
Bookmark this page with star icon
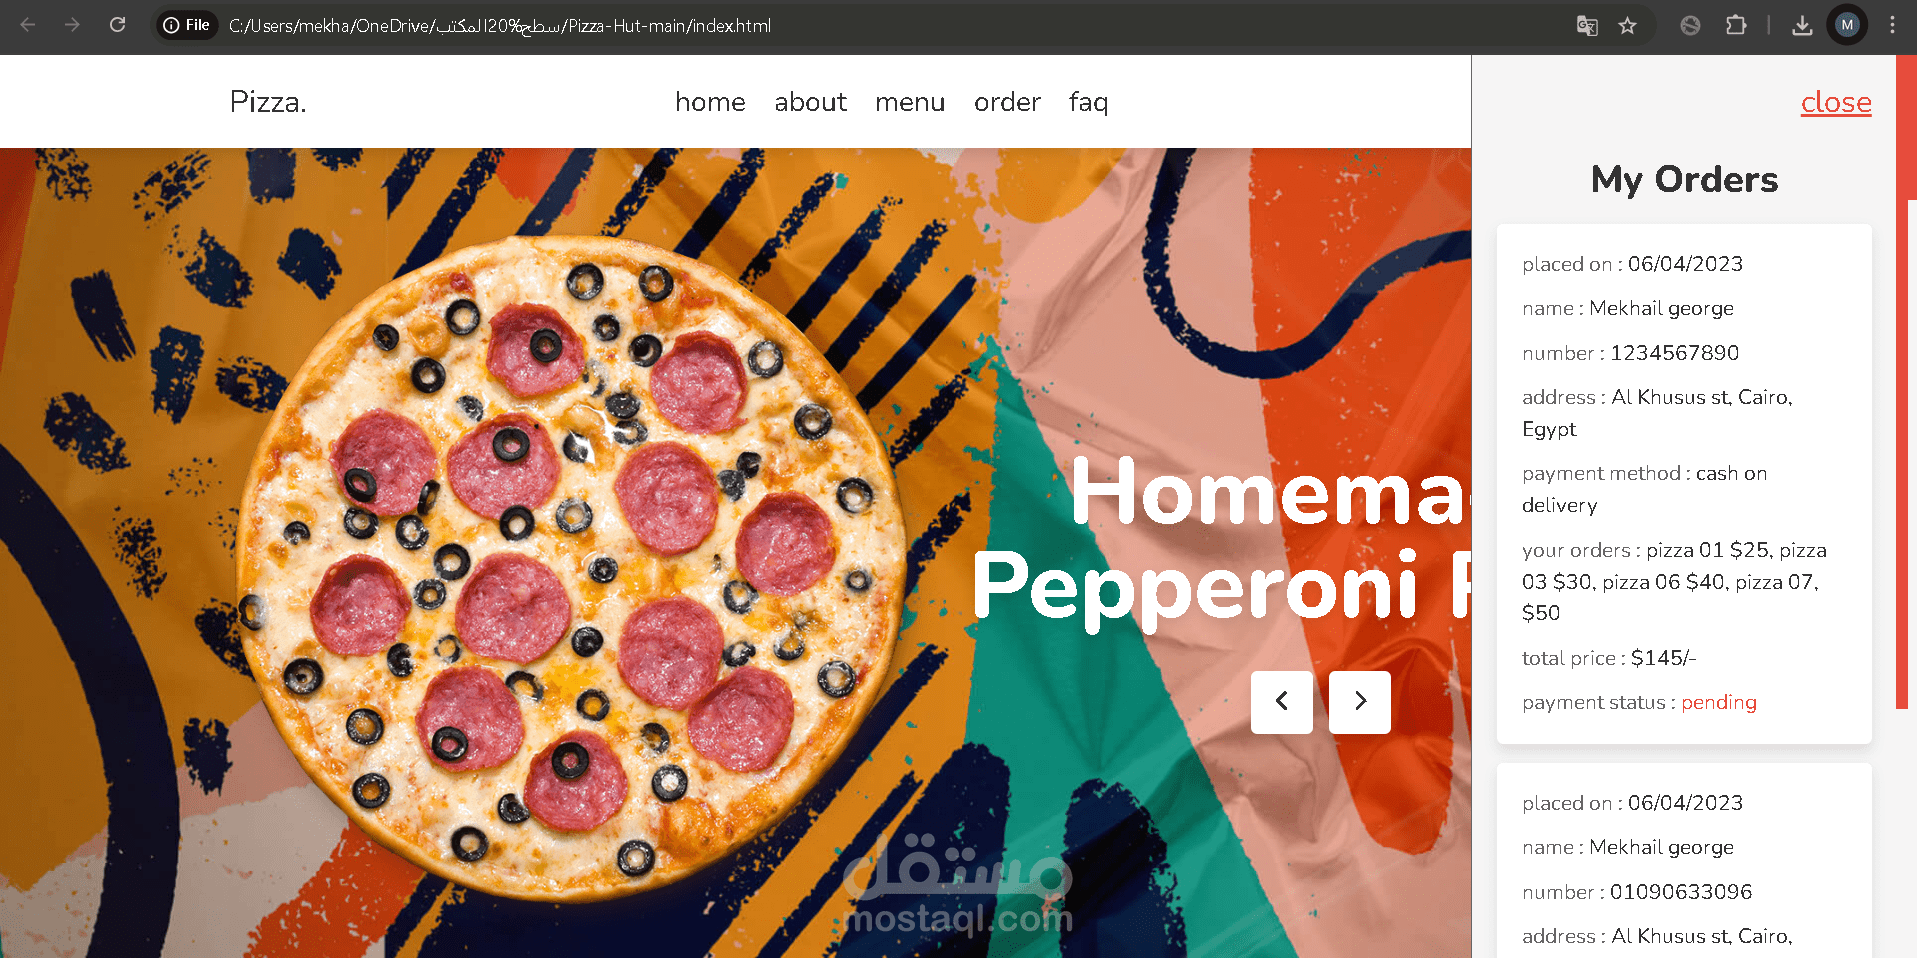[x=1628, y=26]
